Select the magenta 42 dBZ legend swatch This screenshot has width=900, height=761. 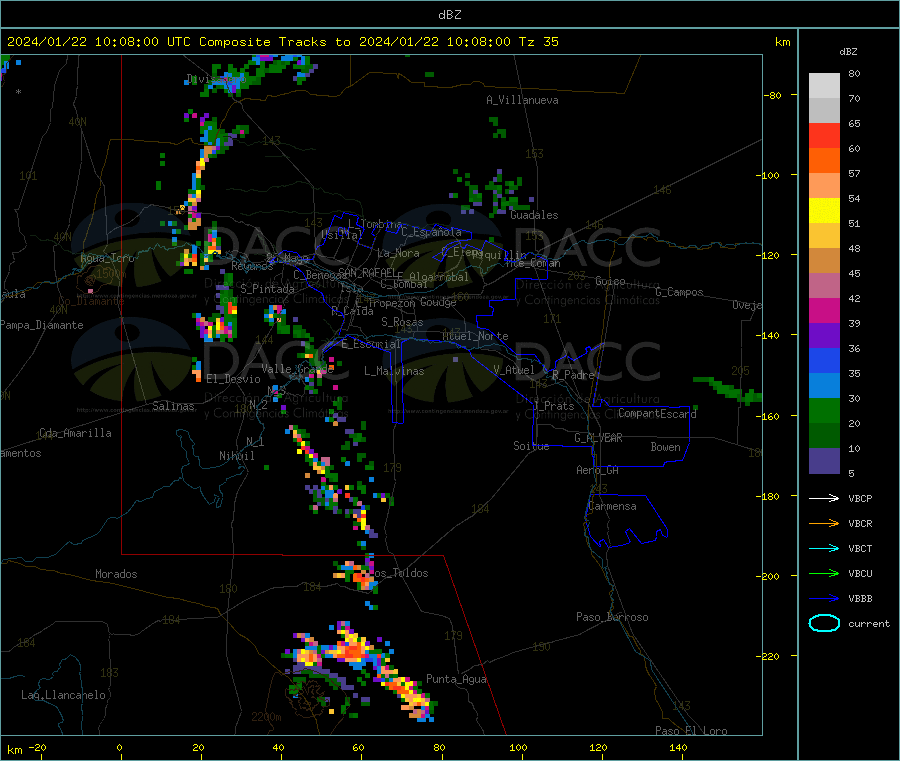(x=824, y=310)
